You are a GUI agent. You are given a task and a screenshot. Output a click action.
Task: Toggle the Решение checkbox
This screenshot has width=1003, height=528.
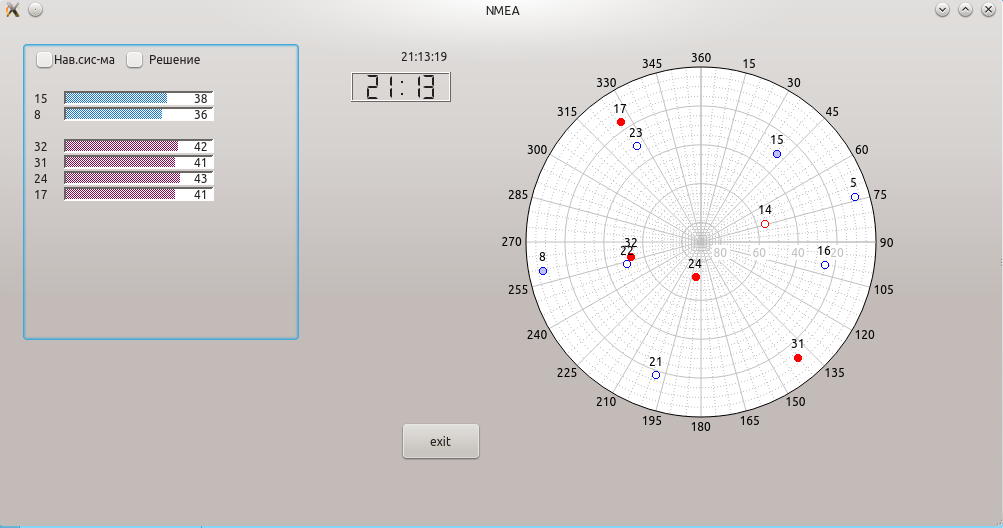(x=135, y=60)
